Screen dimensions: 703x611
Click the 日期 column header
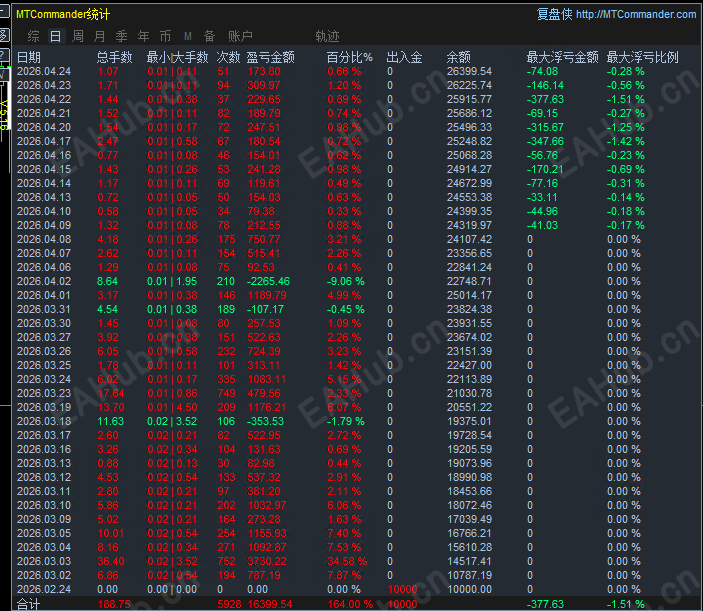[x=29, y=57]
